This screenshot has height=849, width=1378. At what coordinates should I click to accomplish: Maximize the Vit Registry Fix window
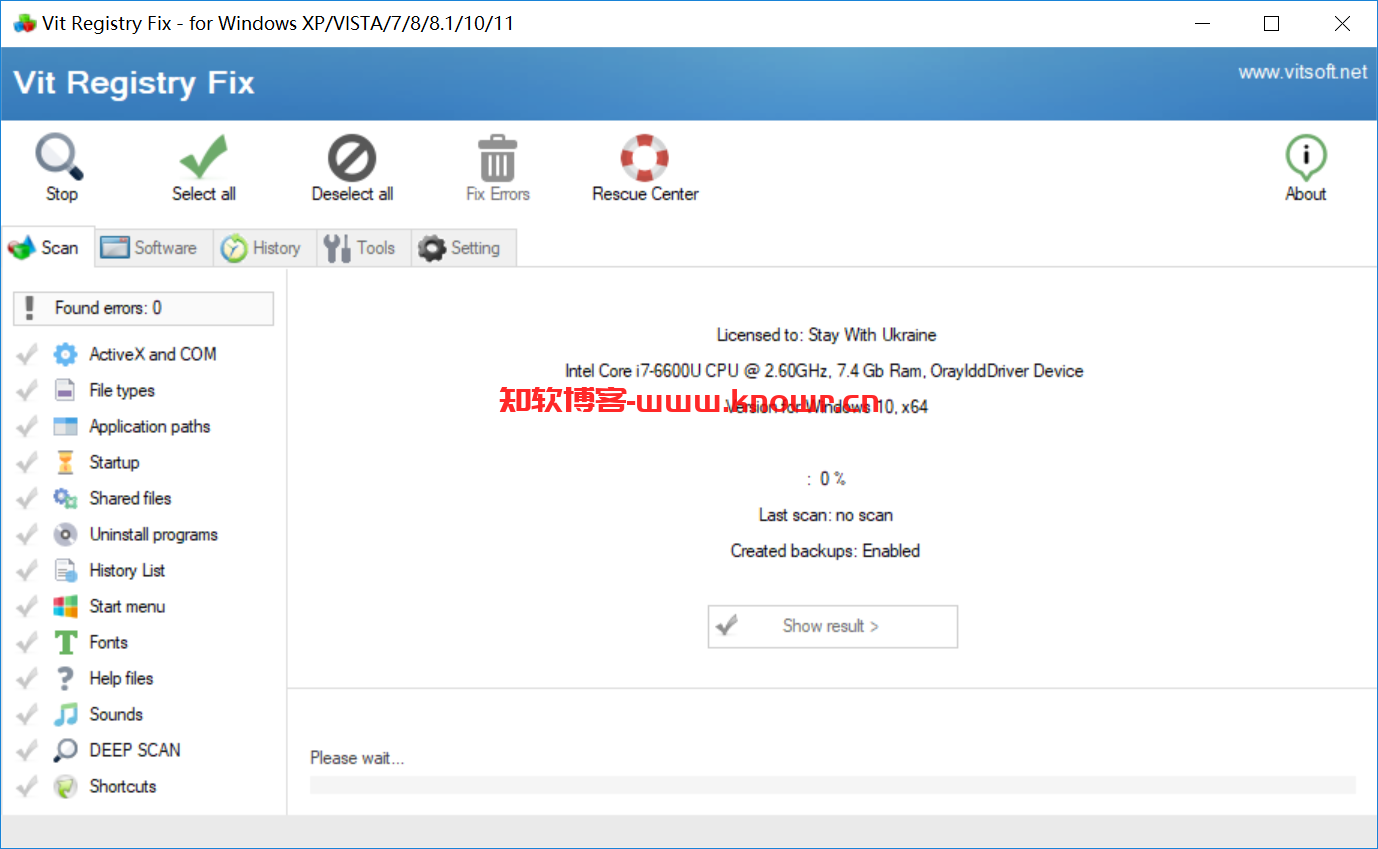(x=1271, y=24)
